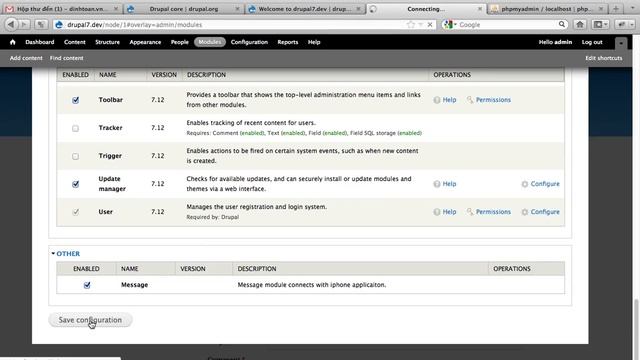Click the Add content shortcut

point(26,58)
